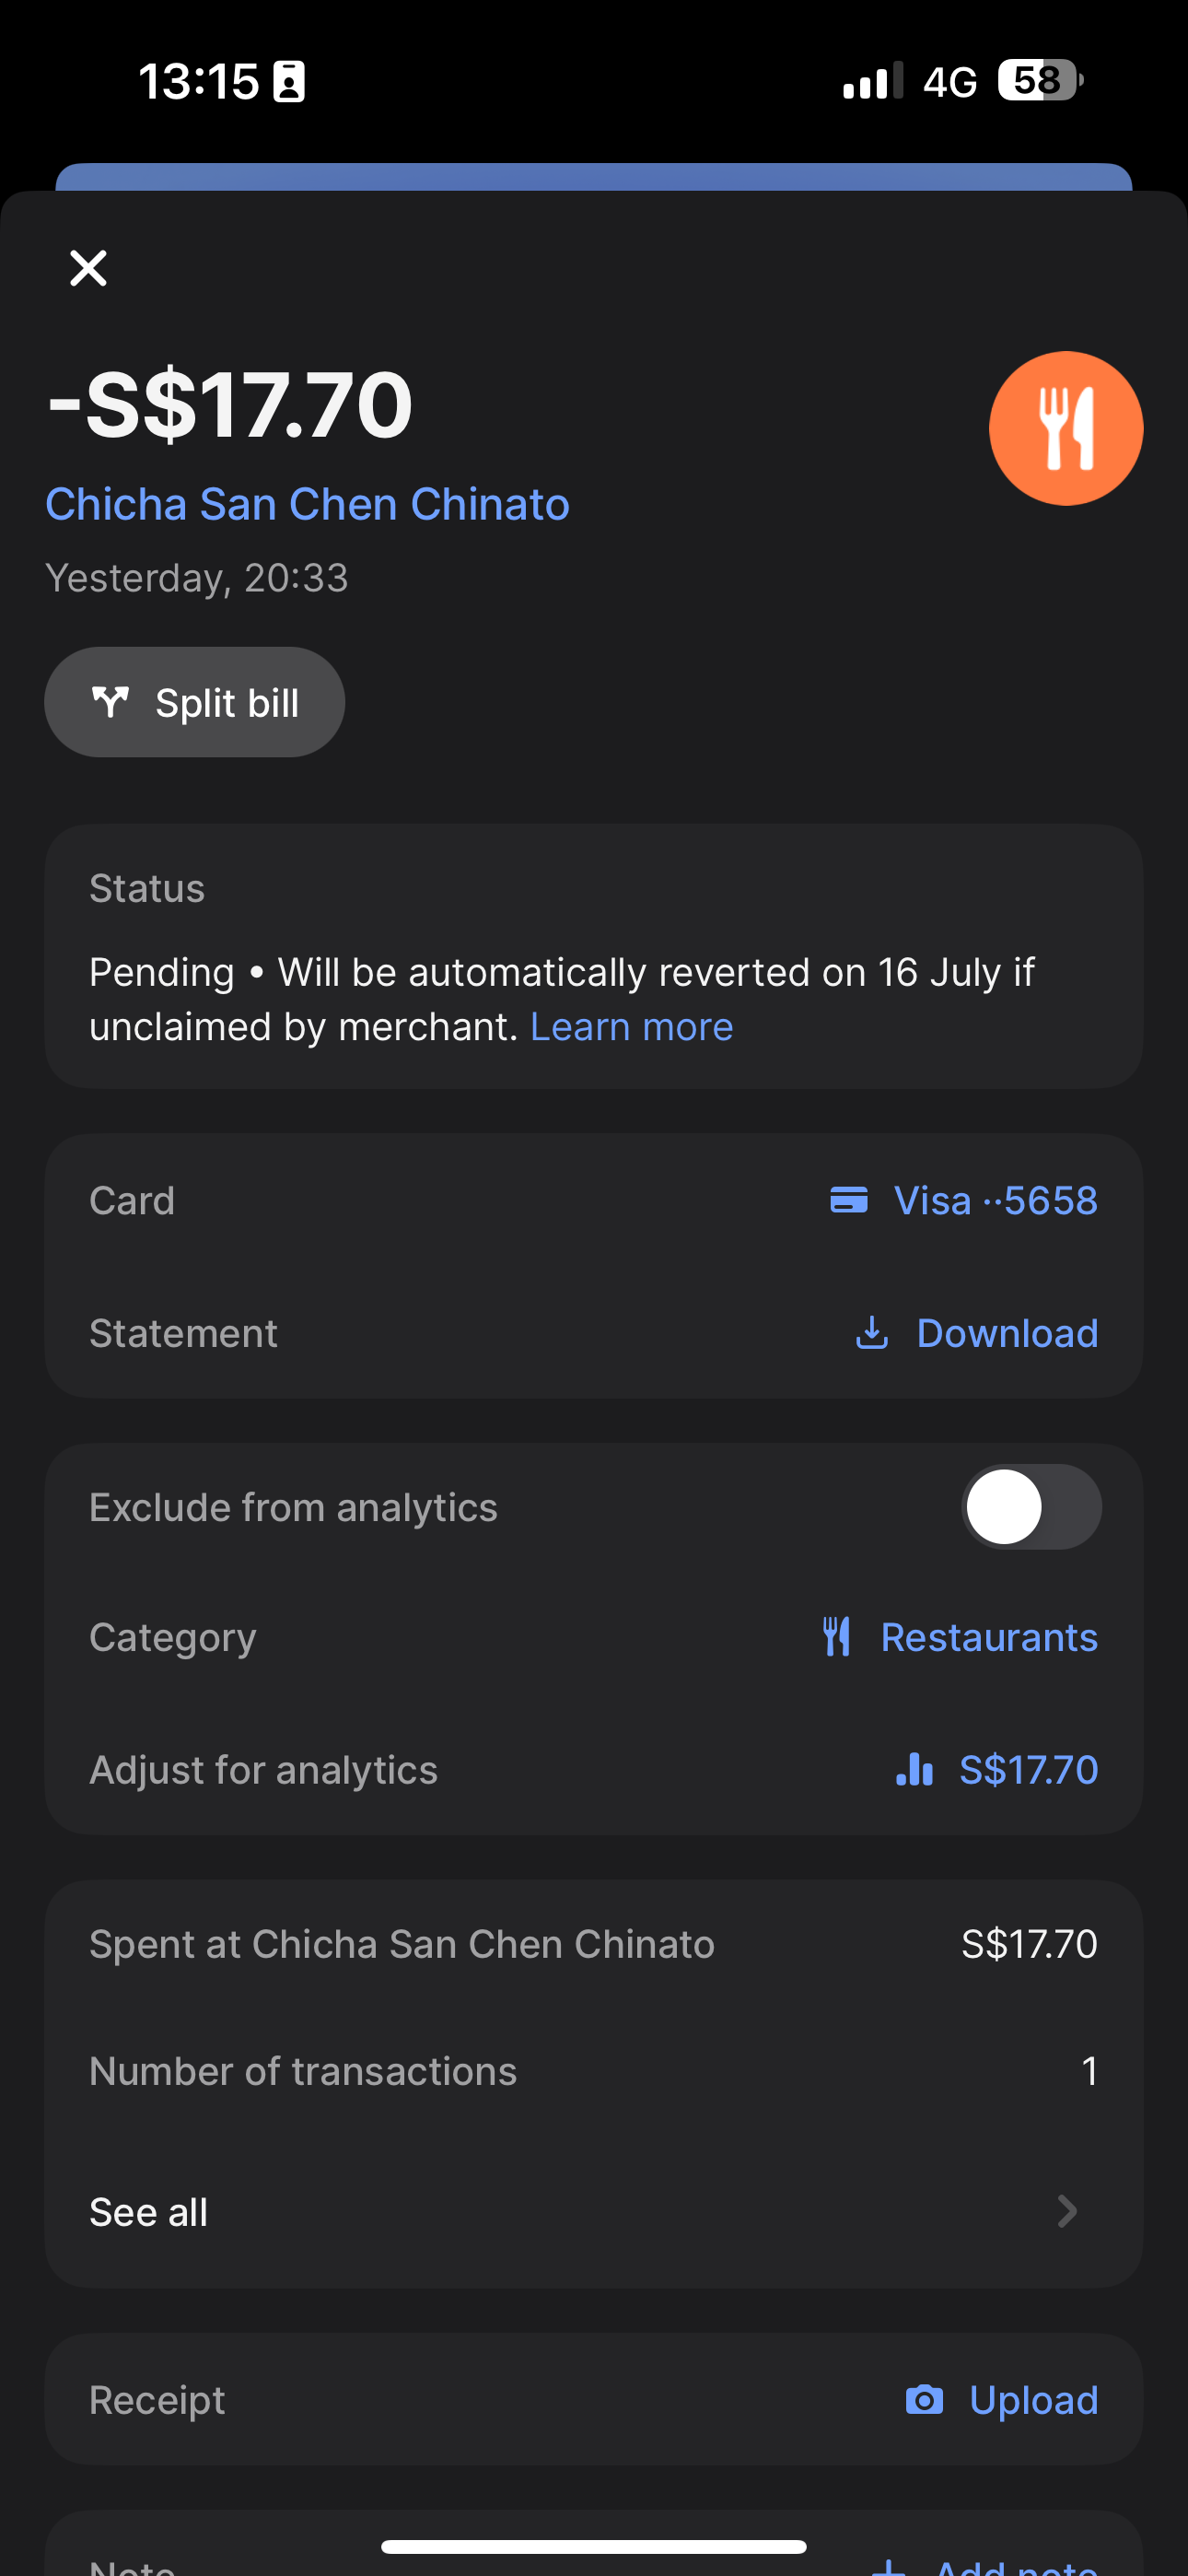1188x2576 pixels.
Task: Close the transaction details sheet
Action: click(x=88, y=268)
